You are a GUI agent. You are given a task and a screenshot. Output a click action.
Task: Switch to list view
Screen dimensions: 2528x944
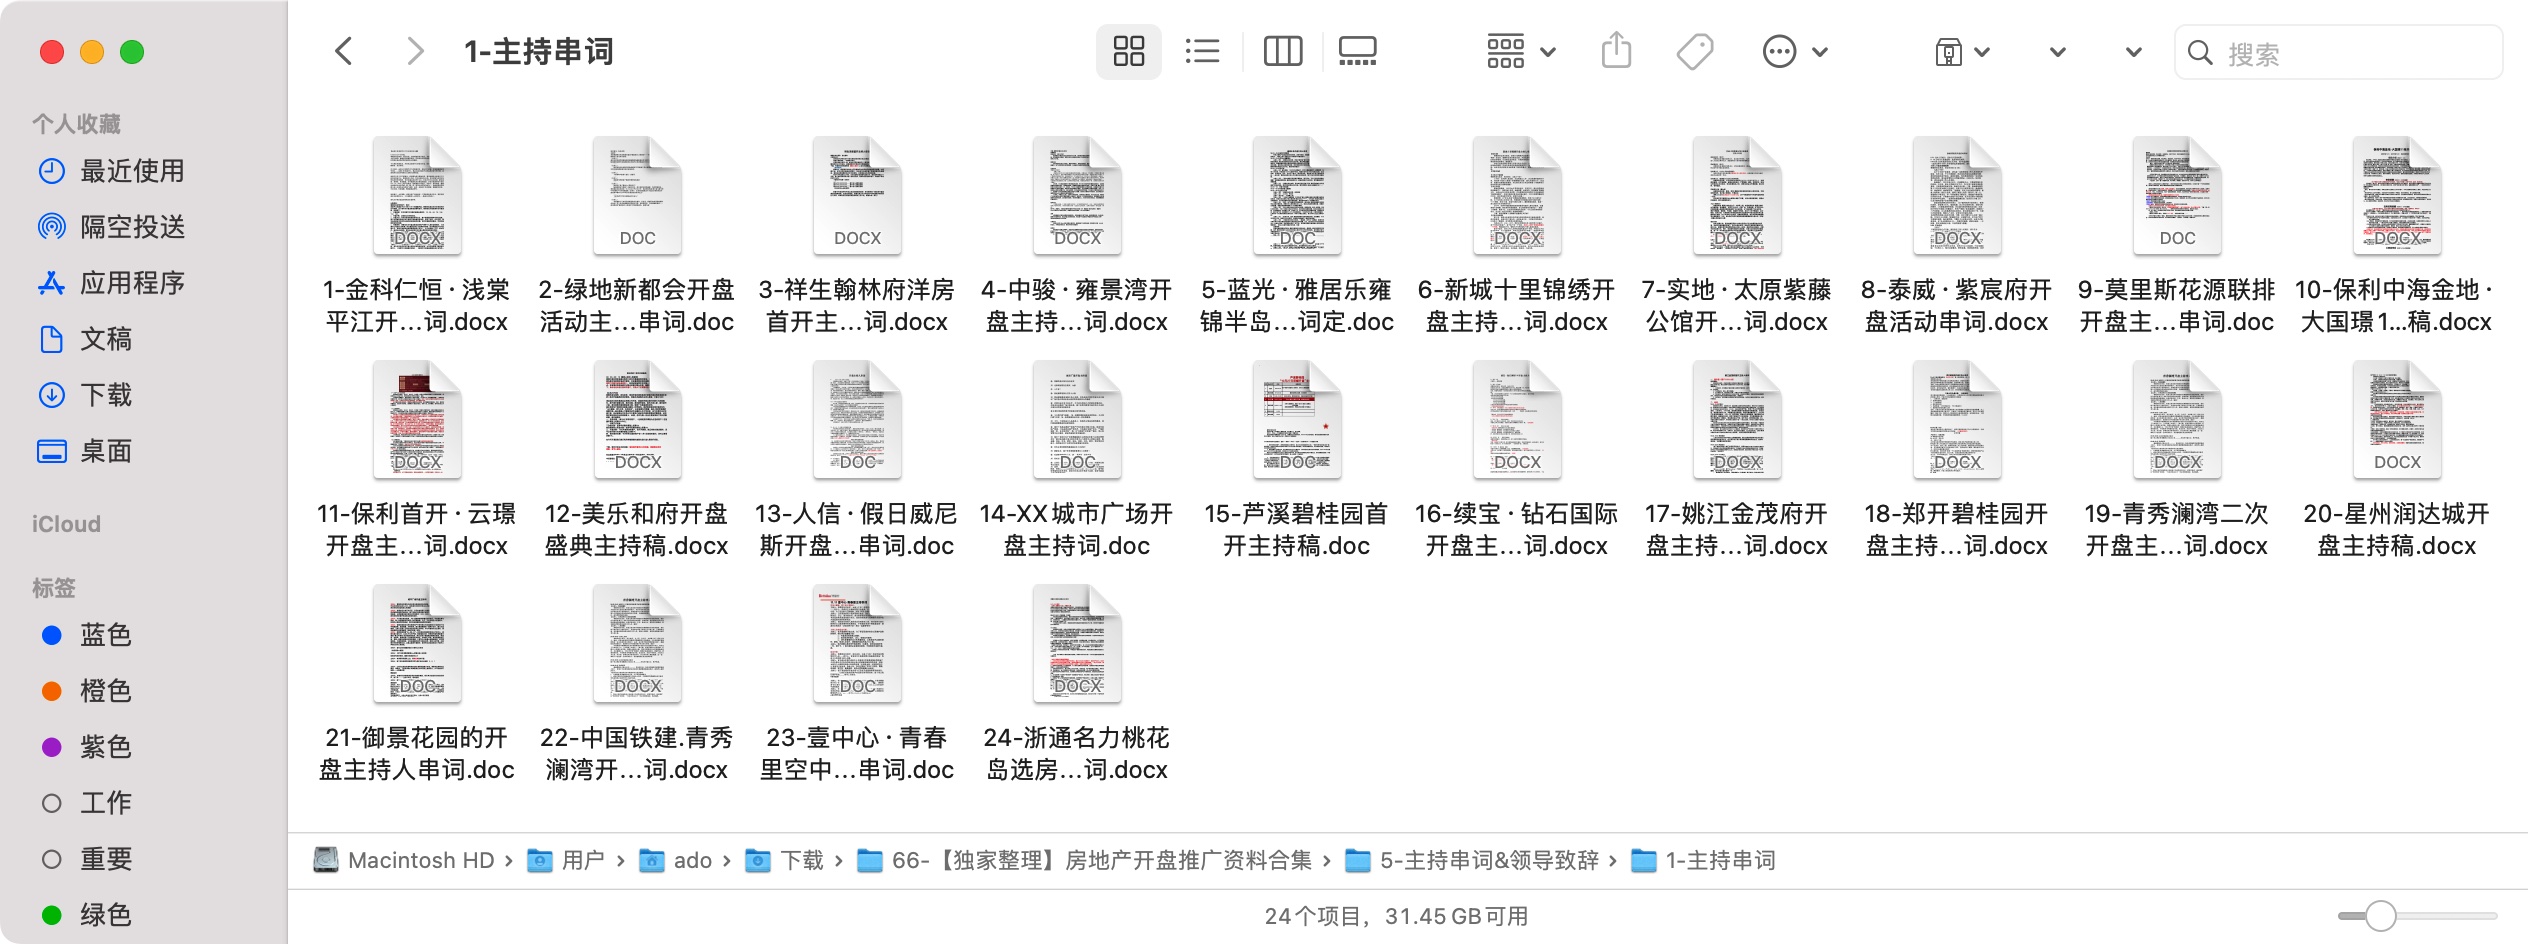pos(1202,52)
